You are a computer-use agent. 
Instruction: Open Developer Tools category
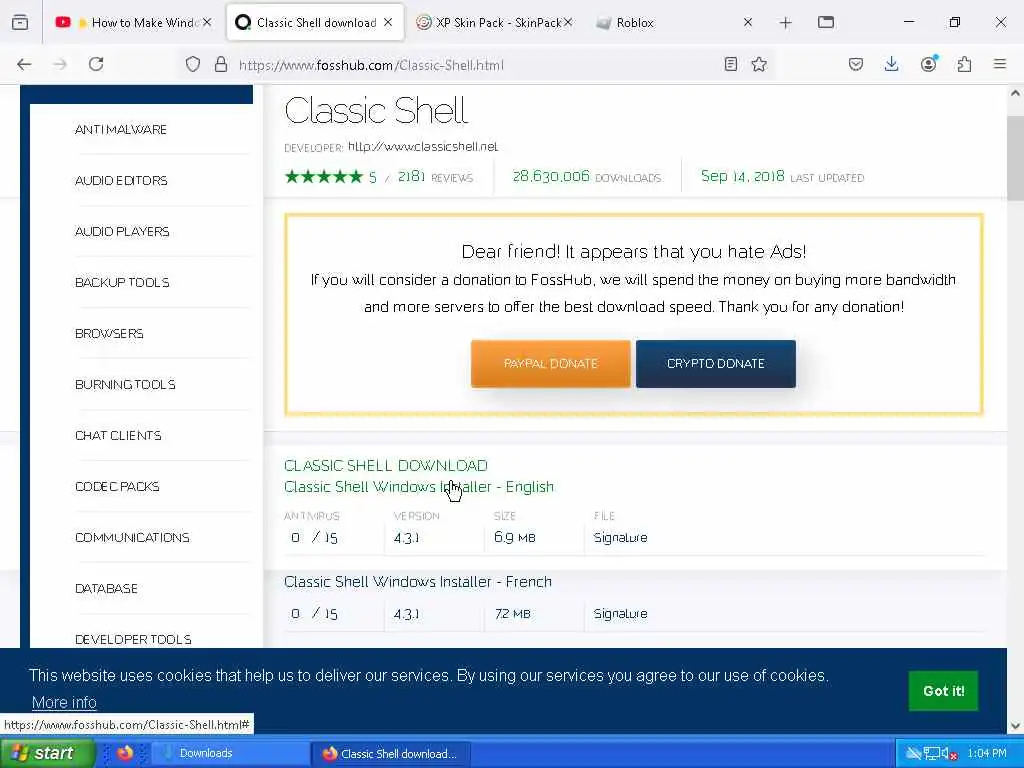pos(133,639)
